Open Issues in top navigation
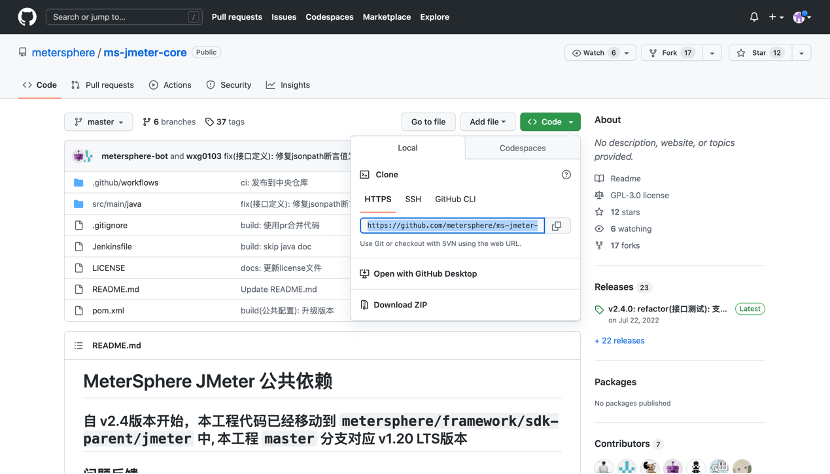 (x=284, y=17)
